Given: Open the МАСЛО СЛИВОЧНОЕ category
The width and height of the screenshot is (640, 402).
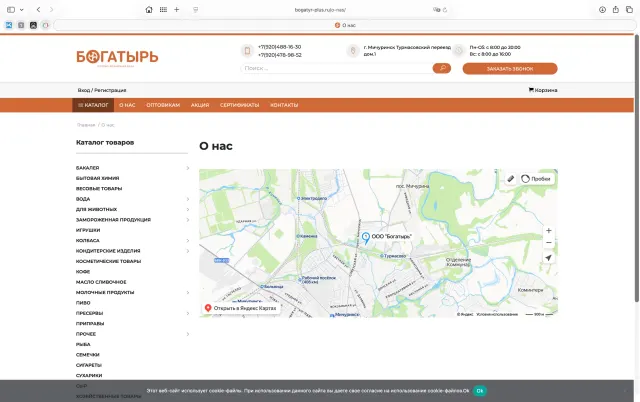Looking at the screenshot, I should coord(101,282).
